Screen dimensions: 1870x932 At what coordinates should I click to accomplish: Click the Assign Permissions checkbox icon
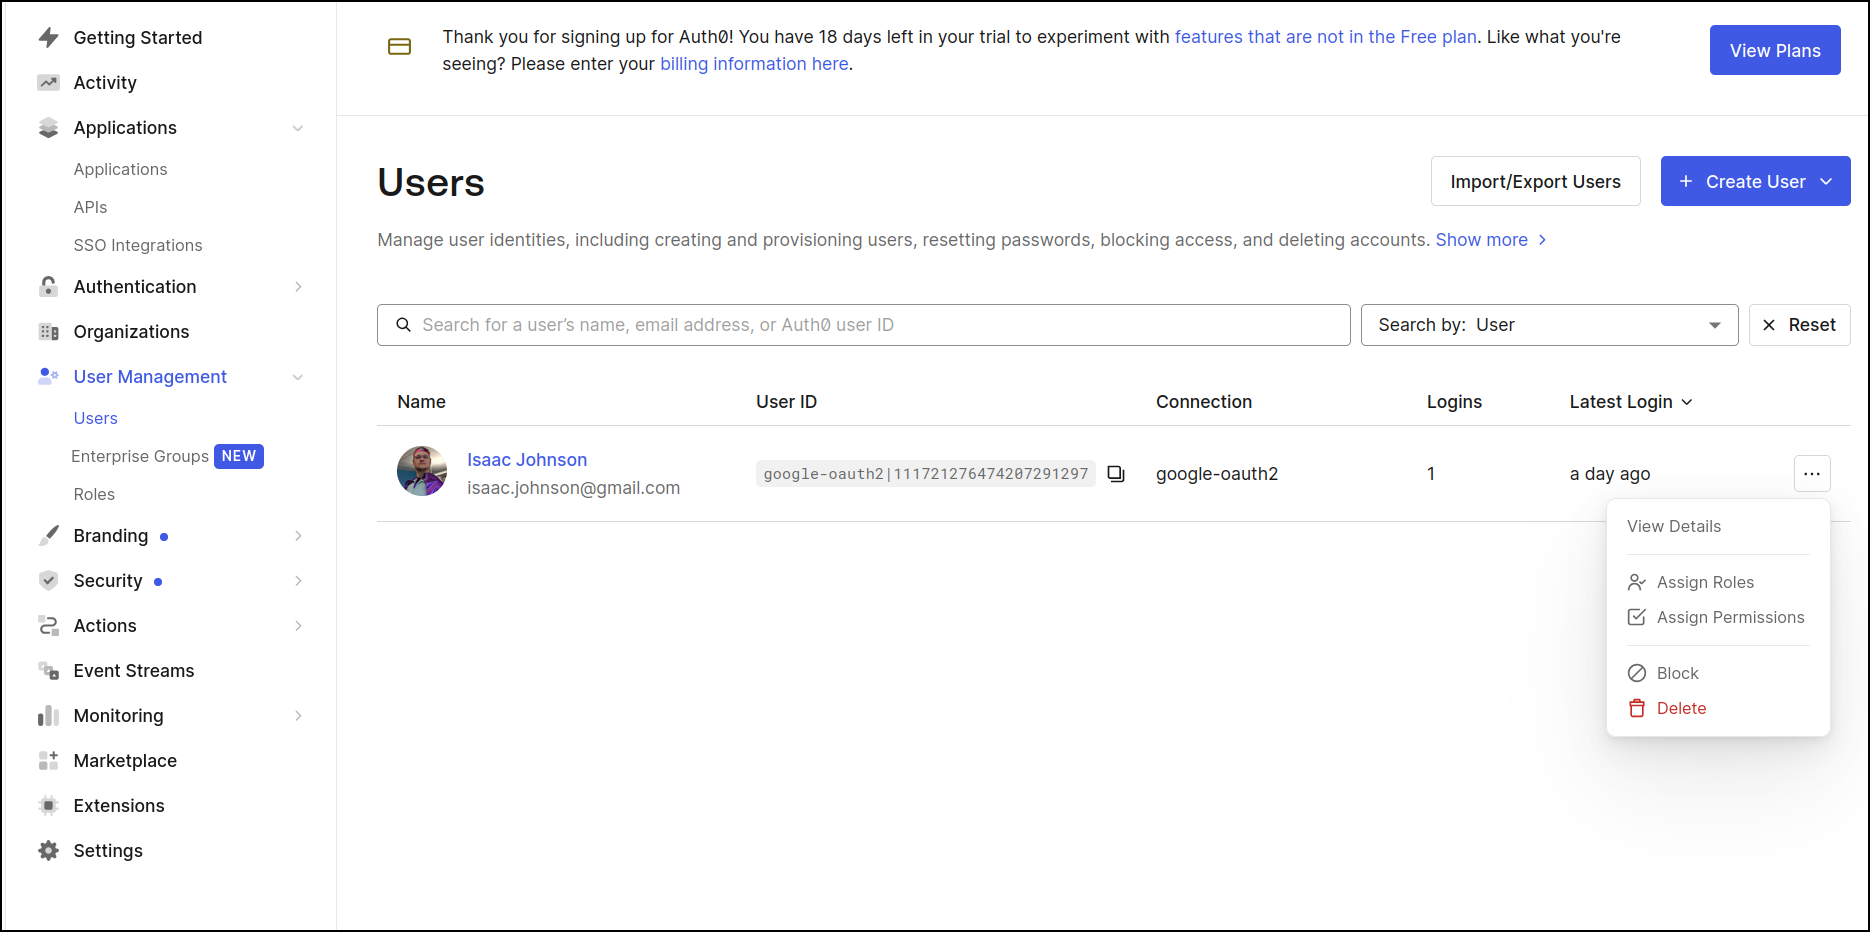pos(1637,617)
